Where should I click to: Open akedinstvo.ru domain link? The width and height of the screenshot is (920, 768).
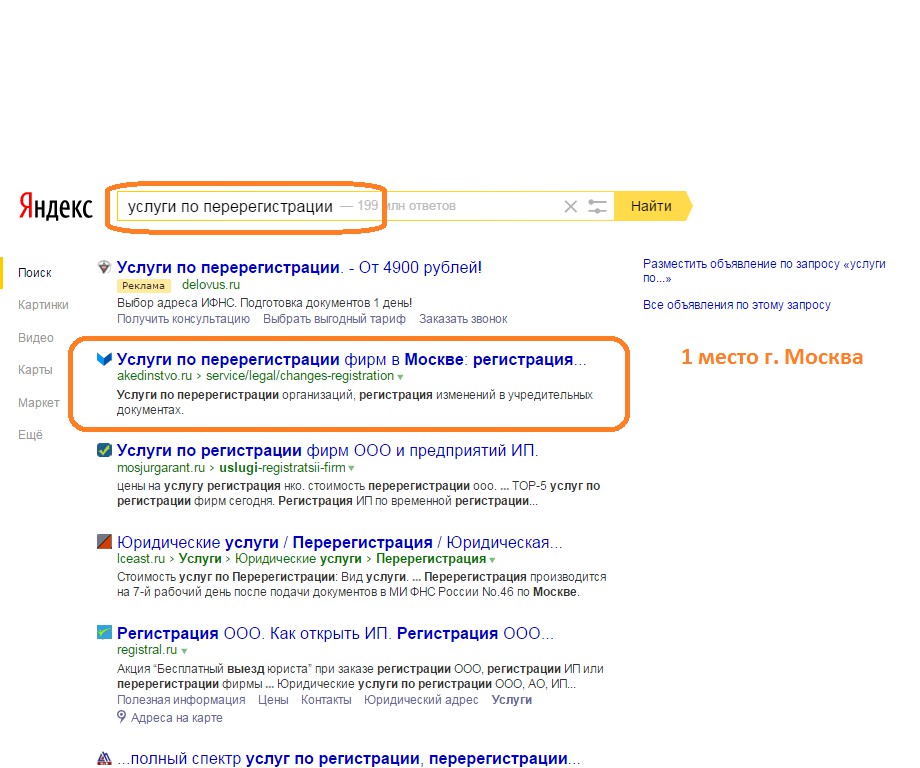pos(154,375)
